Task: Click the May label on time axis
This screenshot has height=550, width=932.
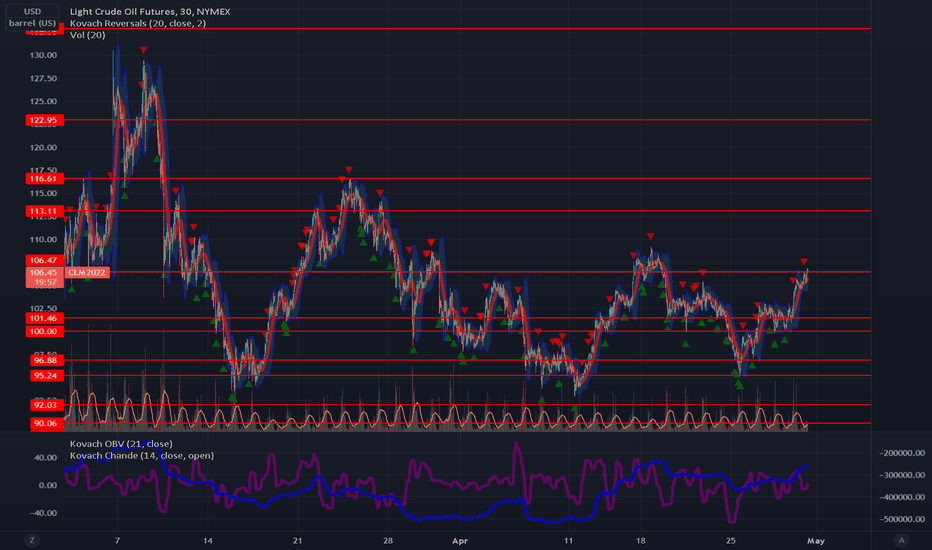Action: point(816,540)
